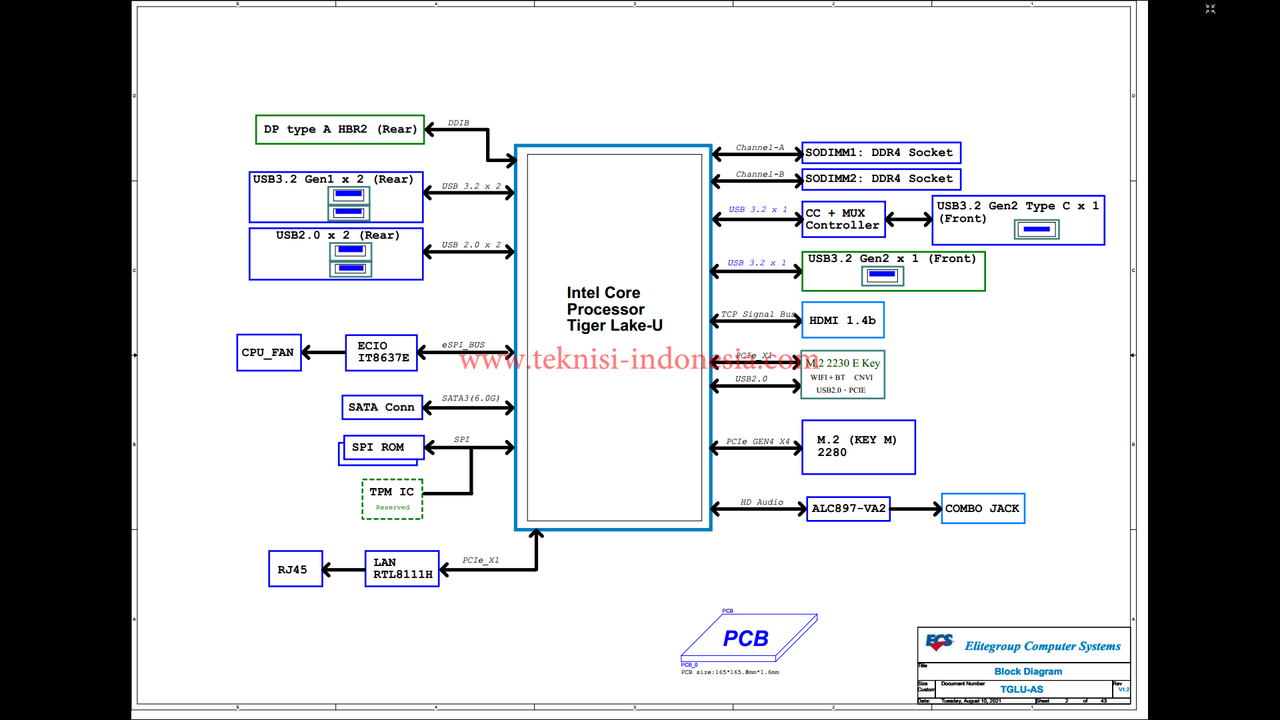Click the Channel-B memory label
The height and width of the screenshot is (720, 1280).
[760, 174]
